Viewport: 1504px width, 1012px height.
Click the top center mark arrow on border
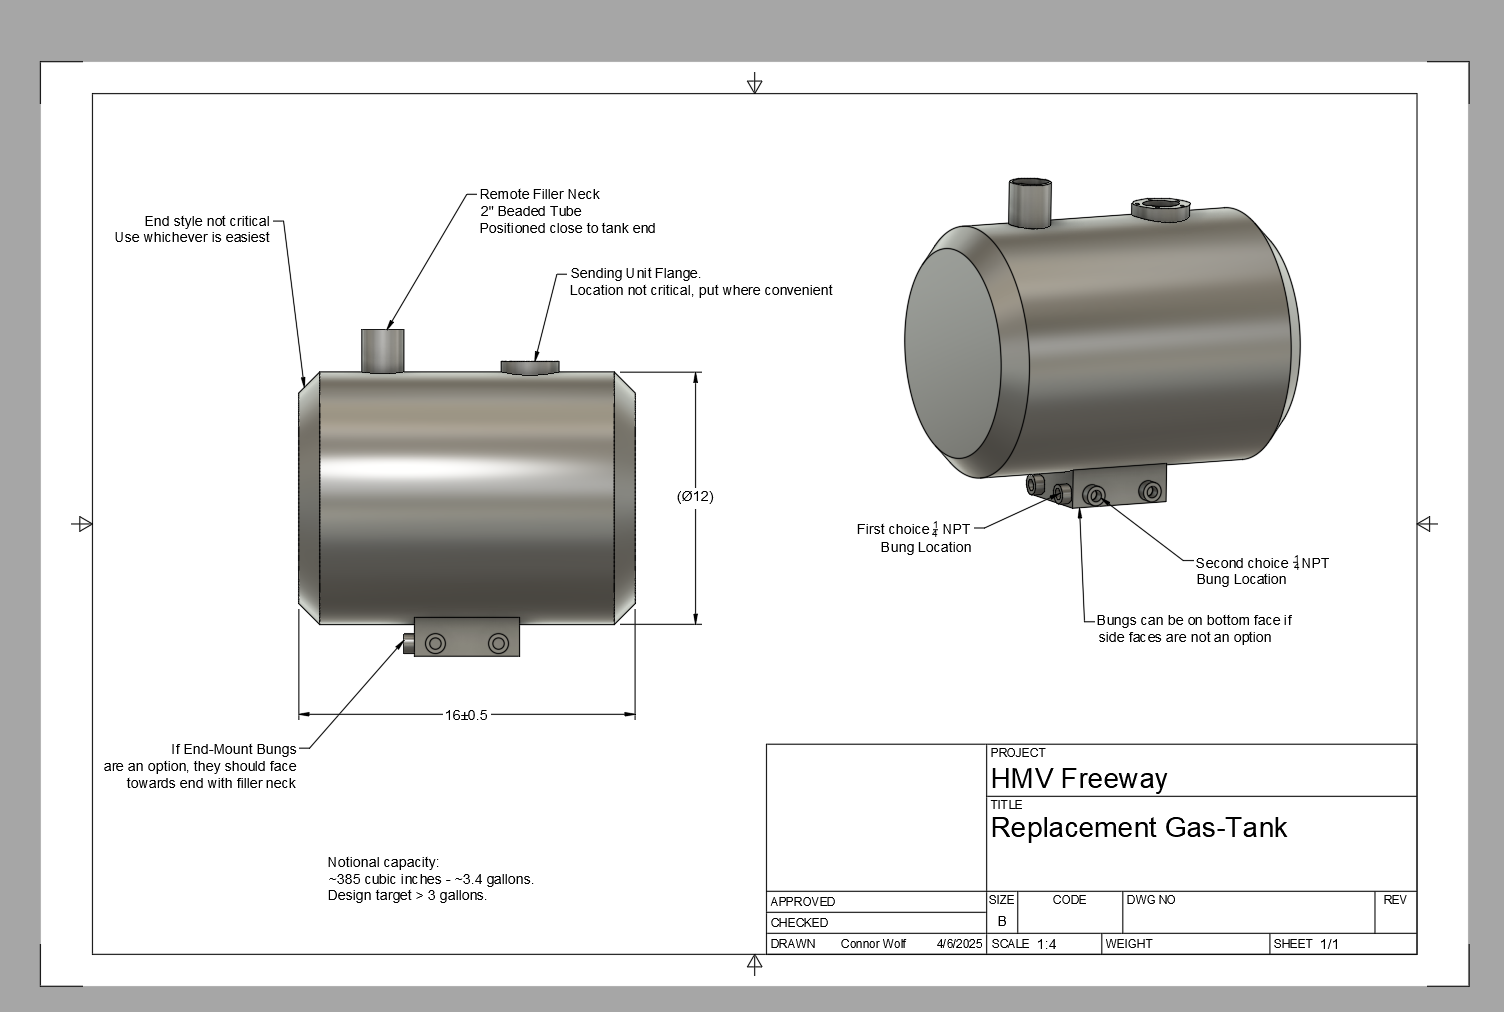[754, 84]
